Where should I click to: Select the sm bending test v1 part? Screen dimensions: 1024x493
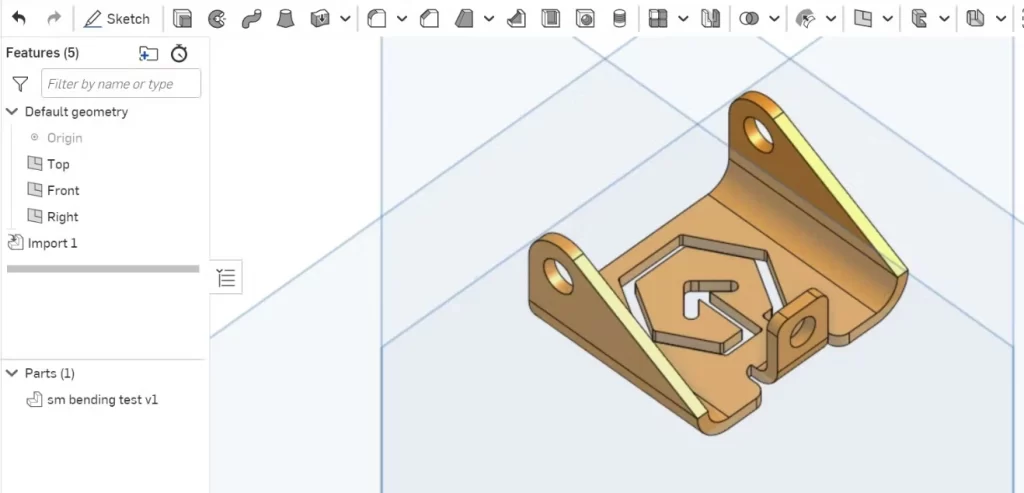pos(92,400)
